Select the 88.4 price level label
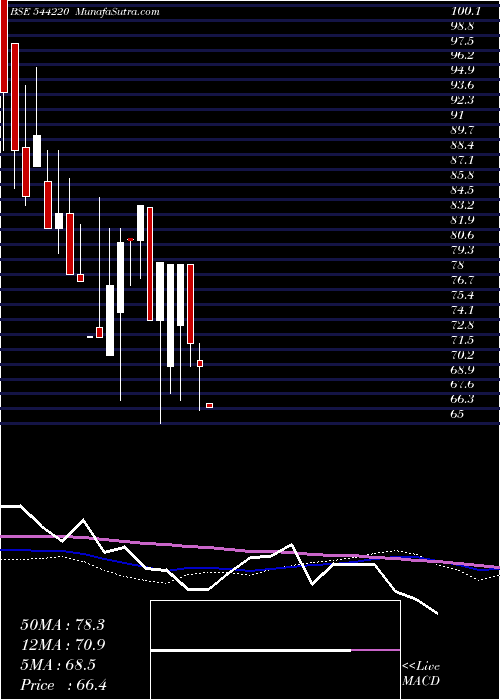The height and width of the screenshot is (700, 500). coord(462,145)
